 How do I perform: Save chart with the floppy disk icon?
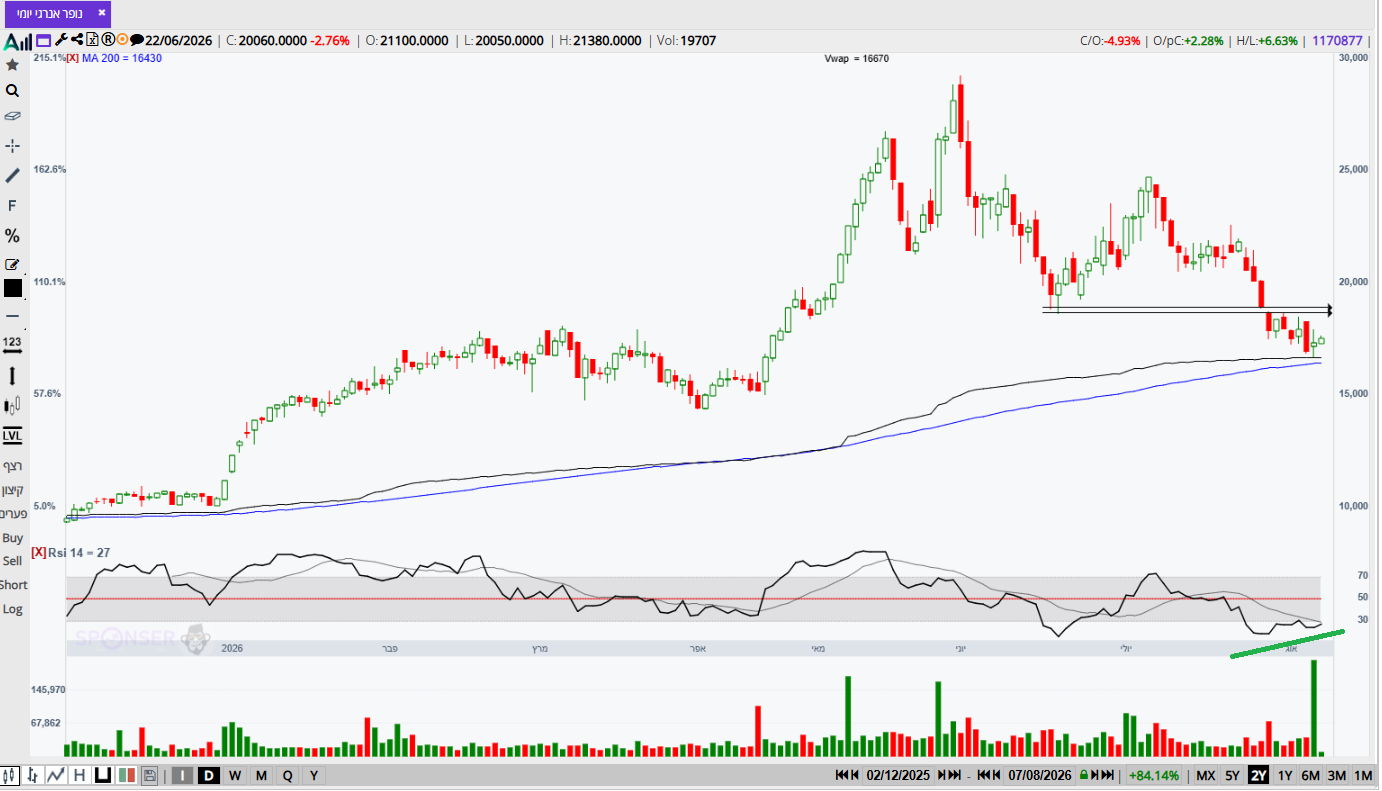[x=149, y=776]
